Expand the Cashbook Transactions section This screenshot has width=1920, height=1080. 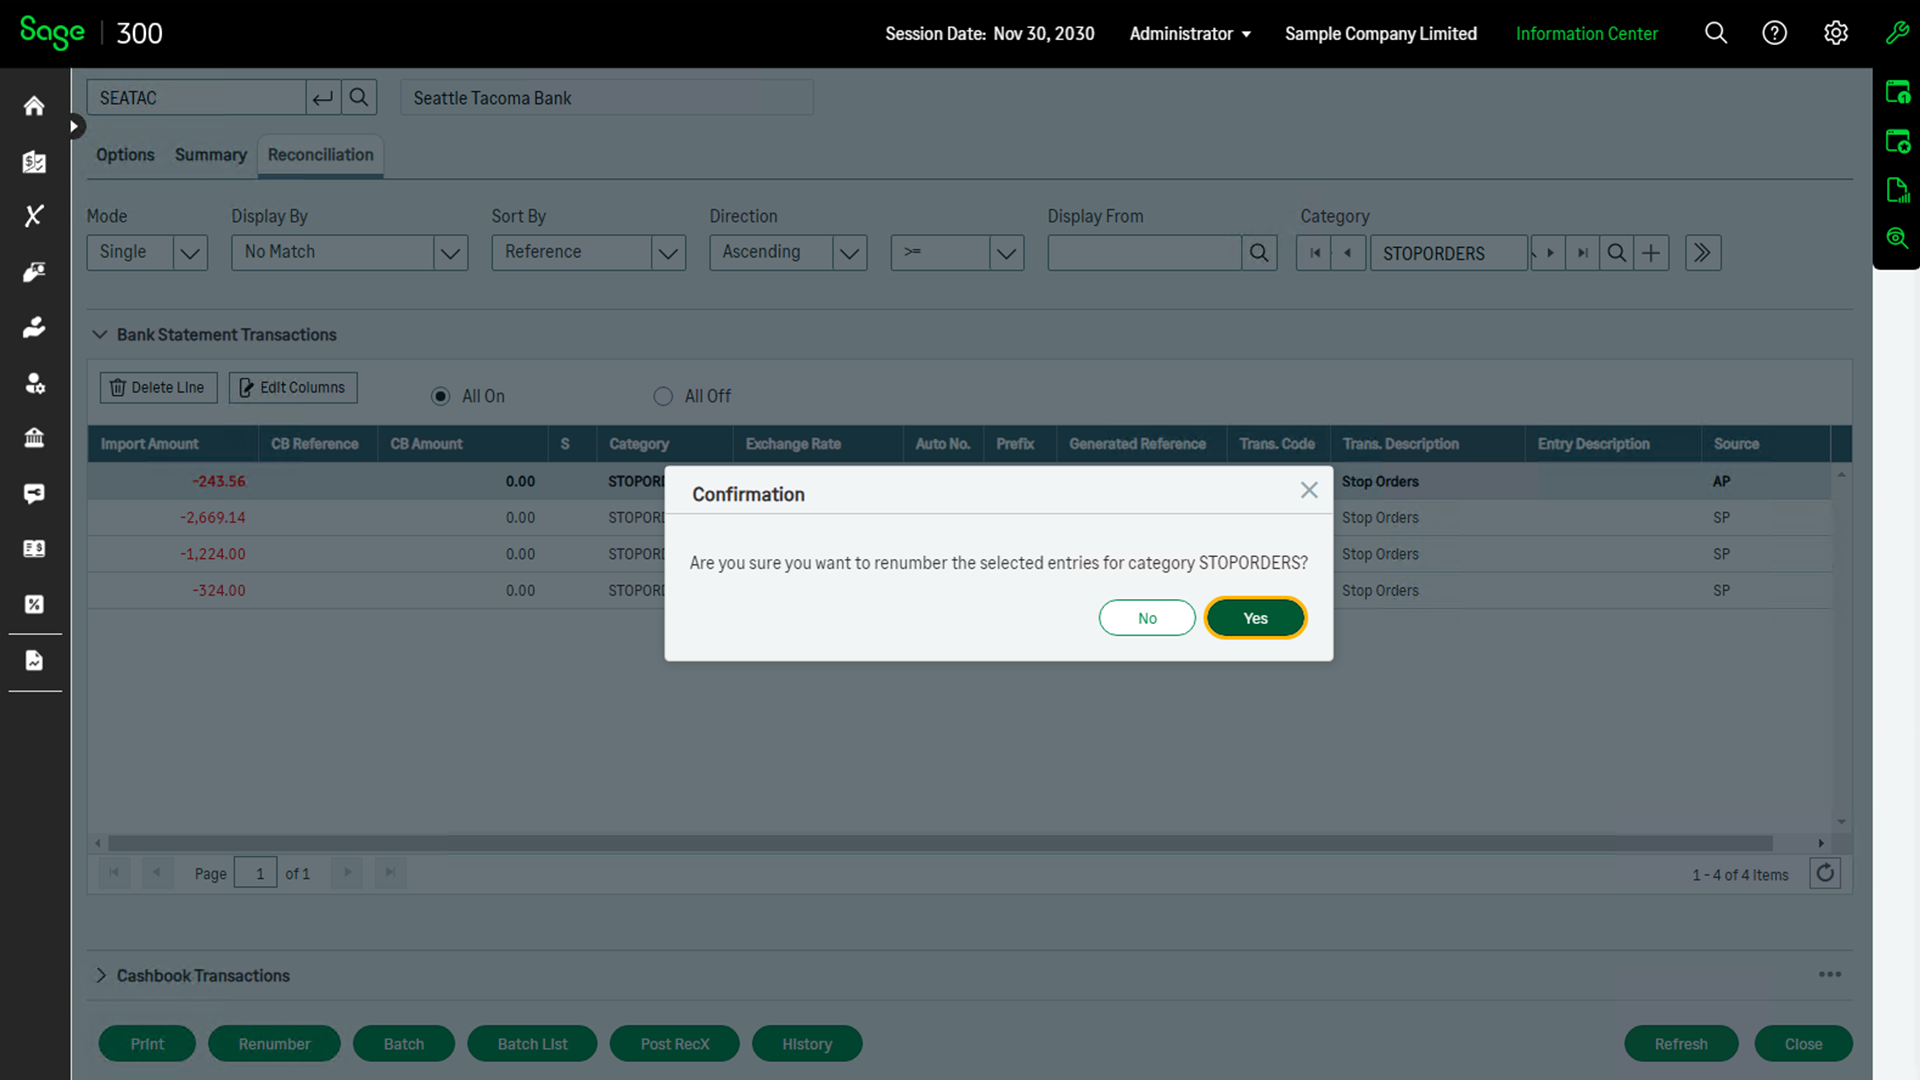tap(101, 975)
